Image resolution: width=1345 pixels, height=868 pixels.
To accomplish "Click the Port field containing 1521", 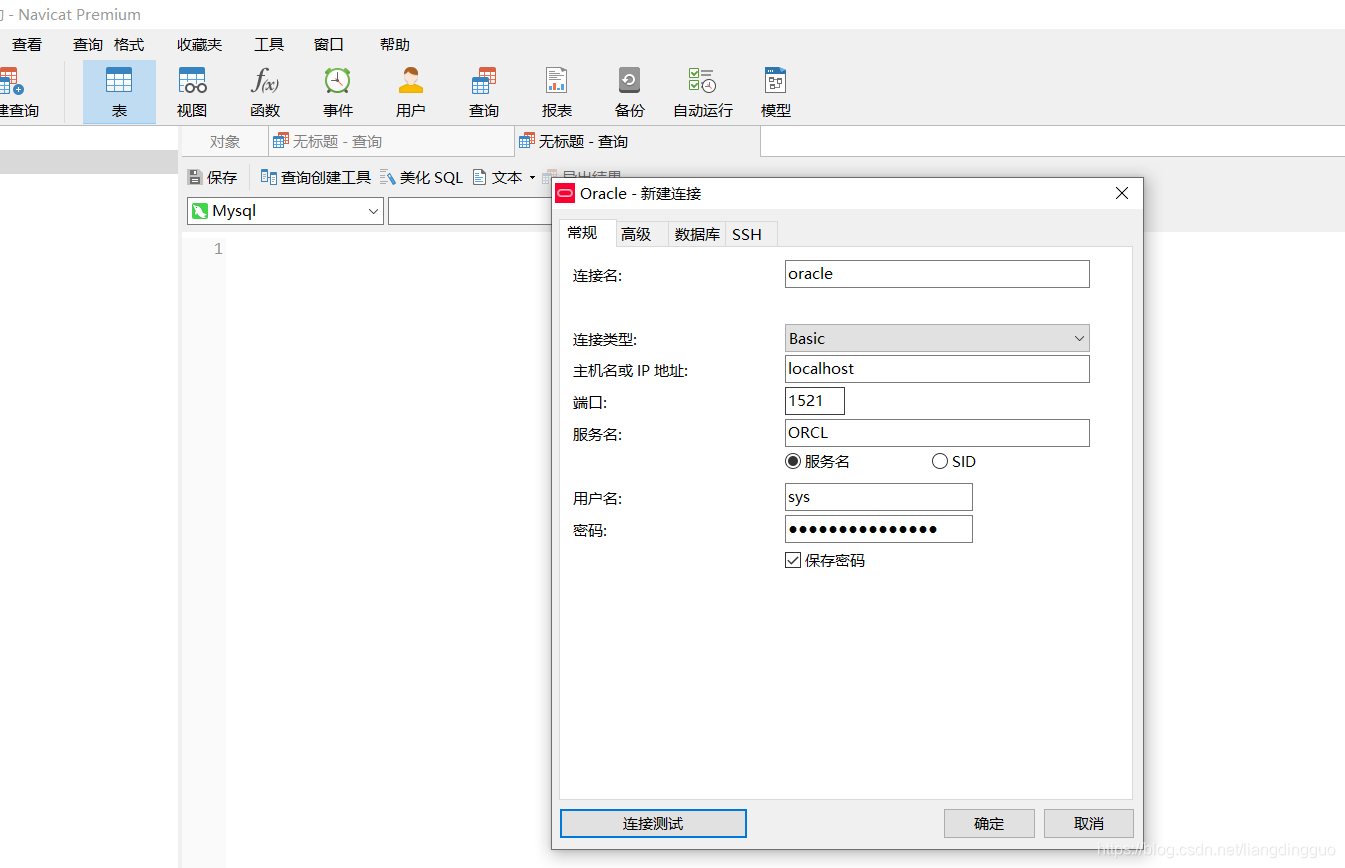I will coord(815,401).
